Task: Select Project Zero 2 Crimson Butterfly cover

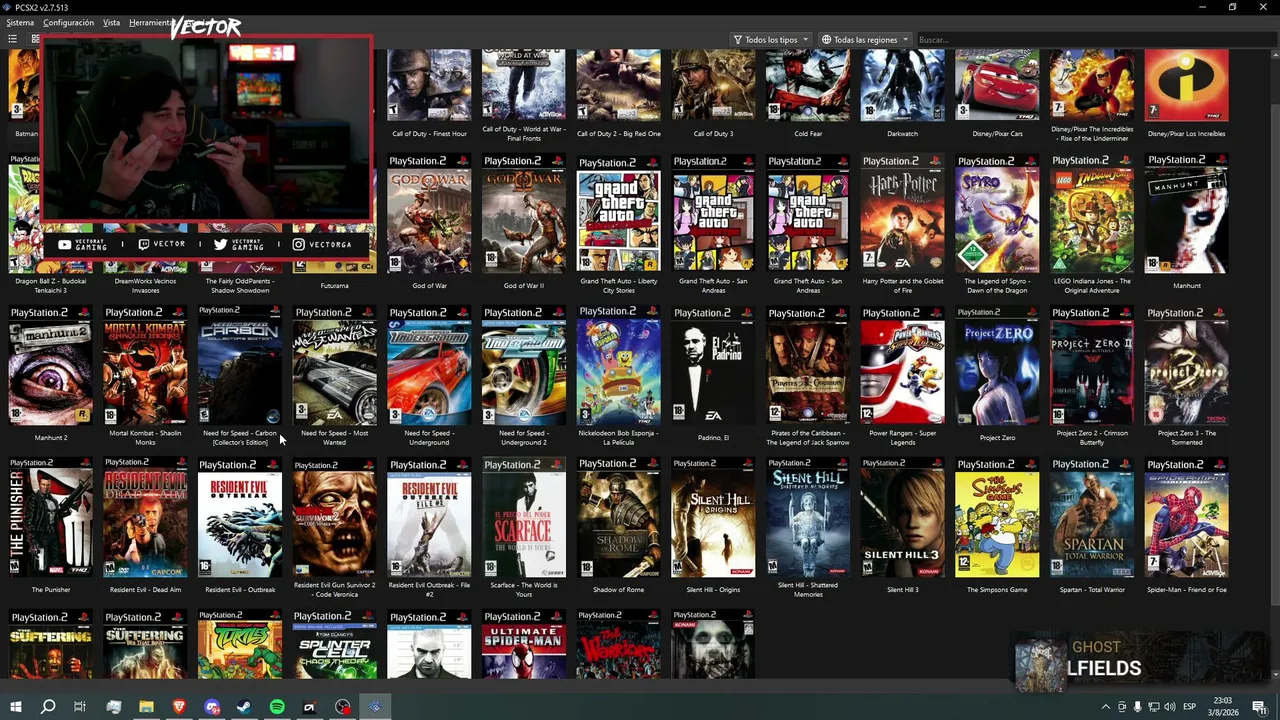Action: click(1092, 366)
